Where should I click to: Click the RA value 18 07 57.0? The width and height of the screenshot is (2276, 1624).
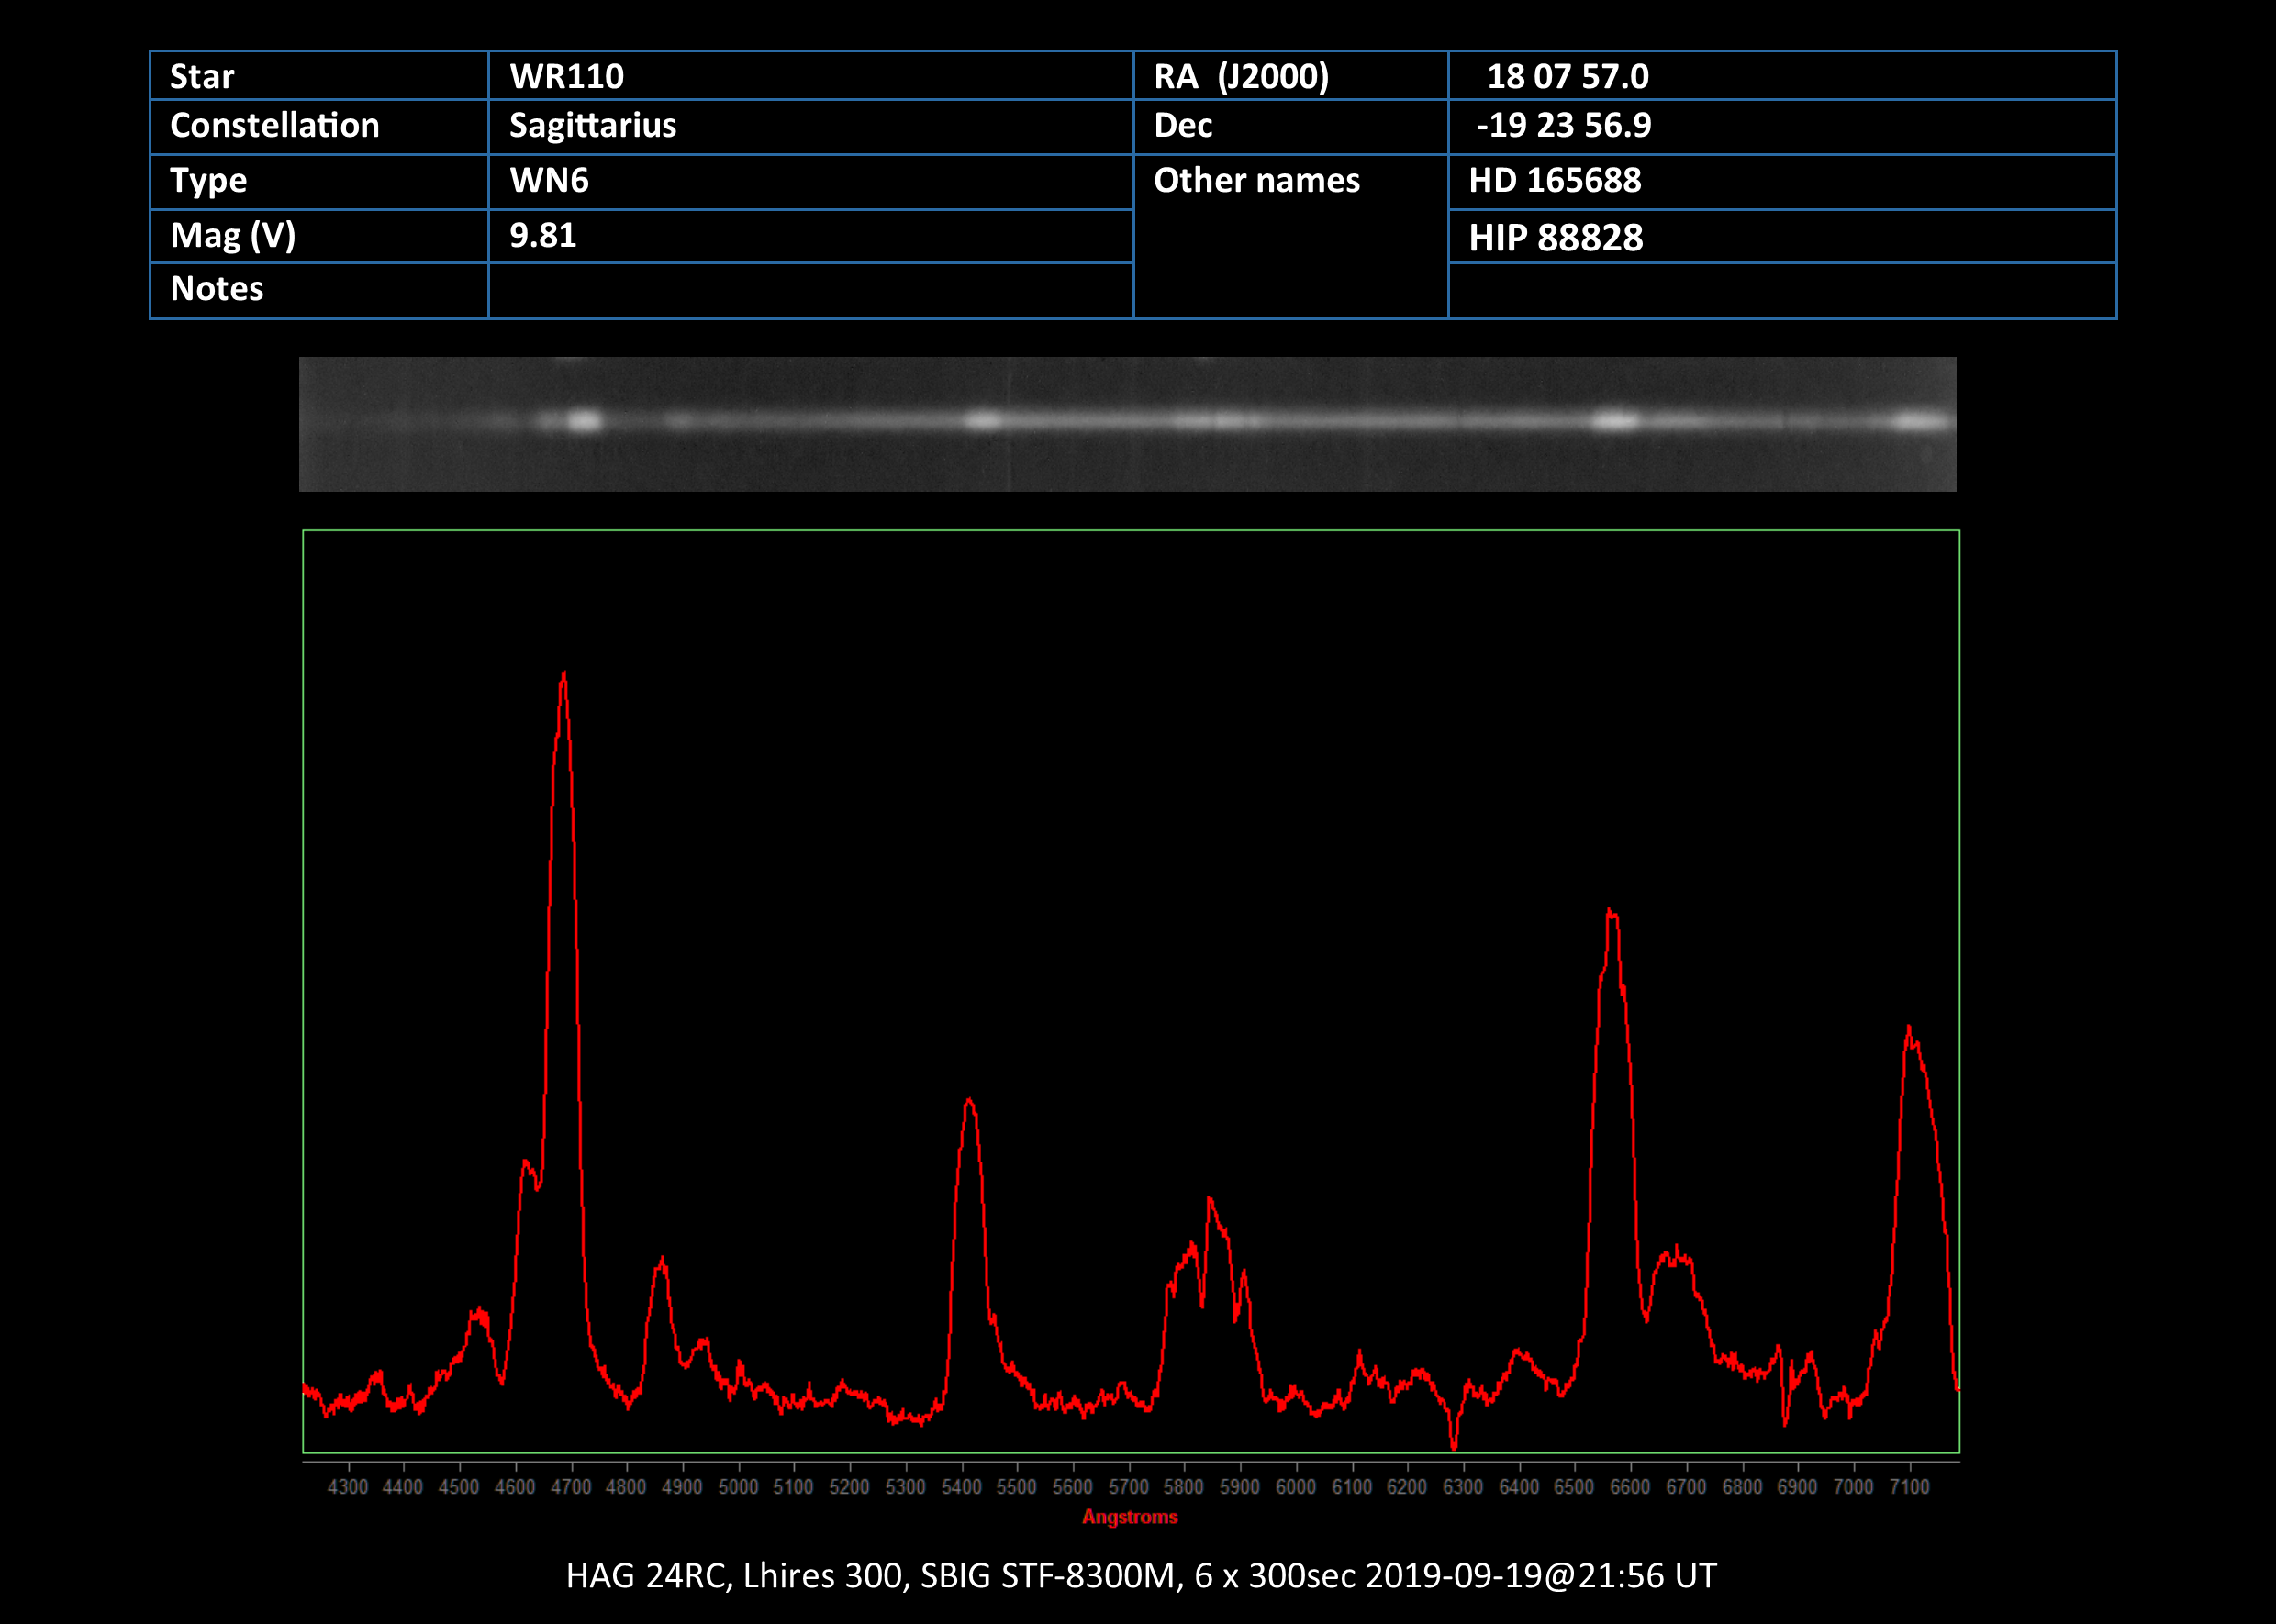[1567, 76]
